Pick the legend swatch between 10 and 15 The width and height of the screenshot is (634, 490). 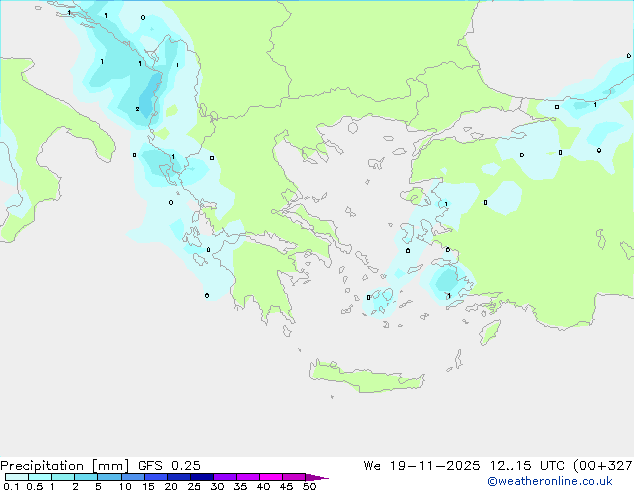132,477
